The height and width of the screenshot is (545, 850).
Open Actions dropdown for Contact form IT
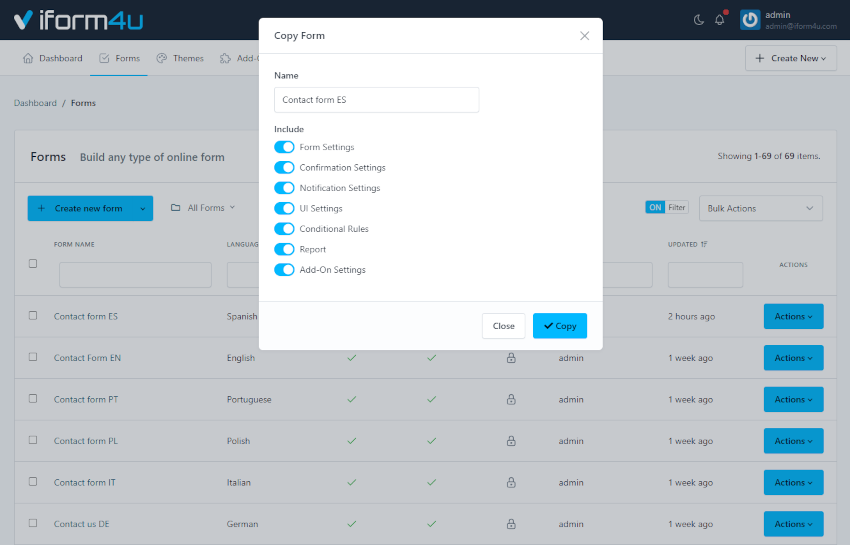click(793, 482)
